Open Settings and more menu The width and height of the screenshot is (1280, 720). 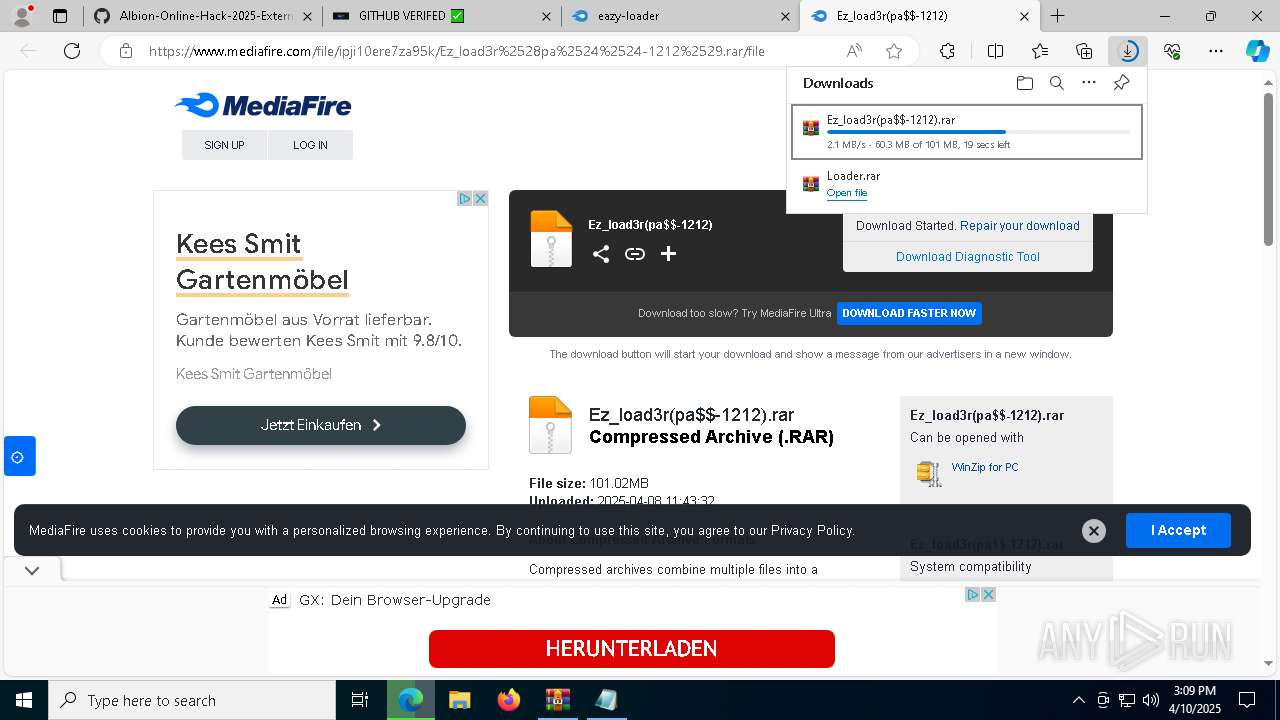1216,51
